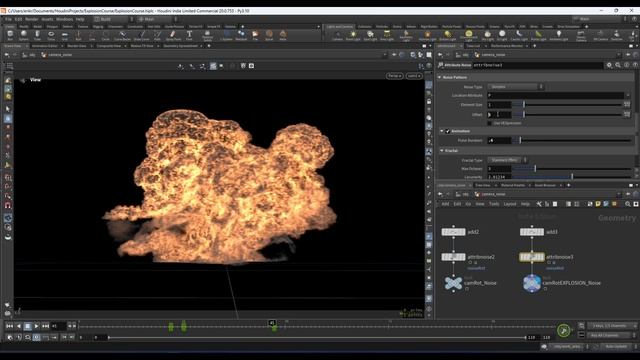Viewport: 640px width, 360px height.
Task: Collapse the Noise Pattern section
Action: 440,77
